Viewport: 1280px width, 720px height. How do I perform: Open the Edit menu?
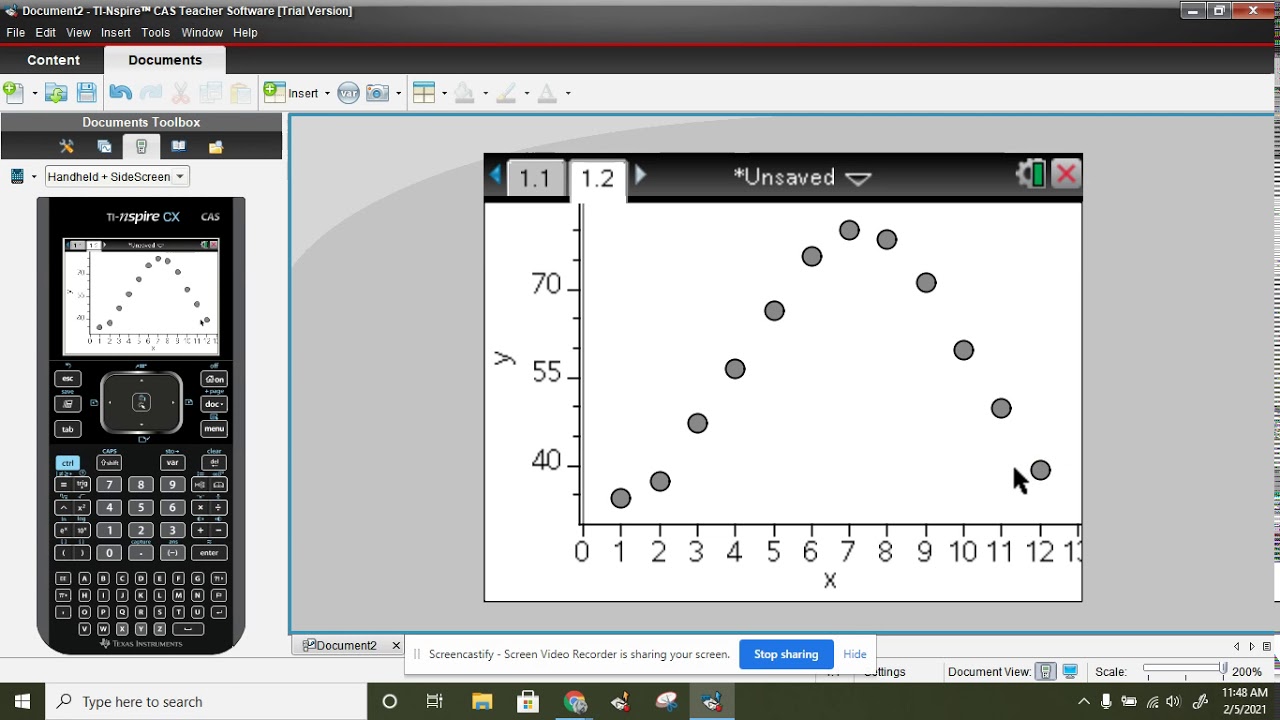(x=45, y=33)
